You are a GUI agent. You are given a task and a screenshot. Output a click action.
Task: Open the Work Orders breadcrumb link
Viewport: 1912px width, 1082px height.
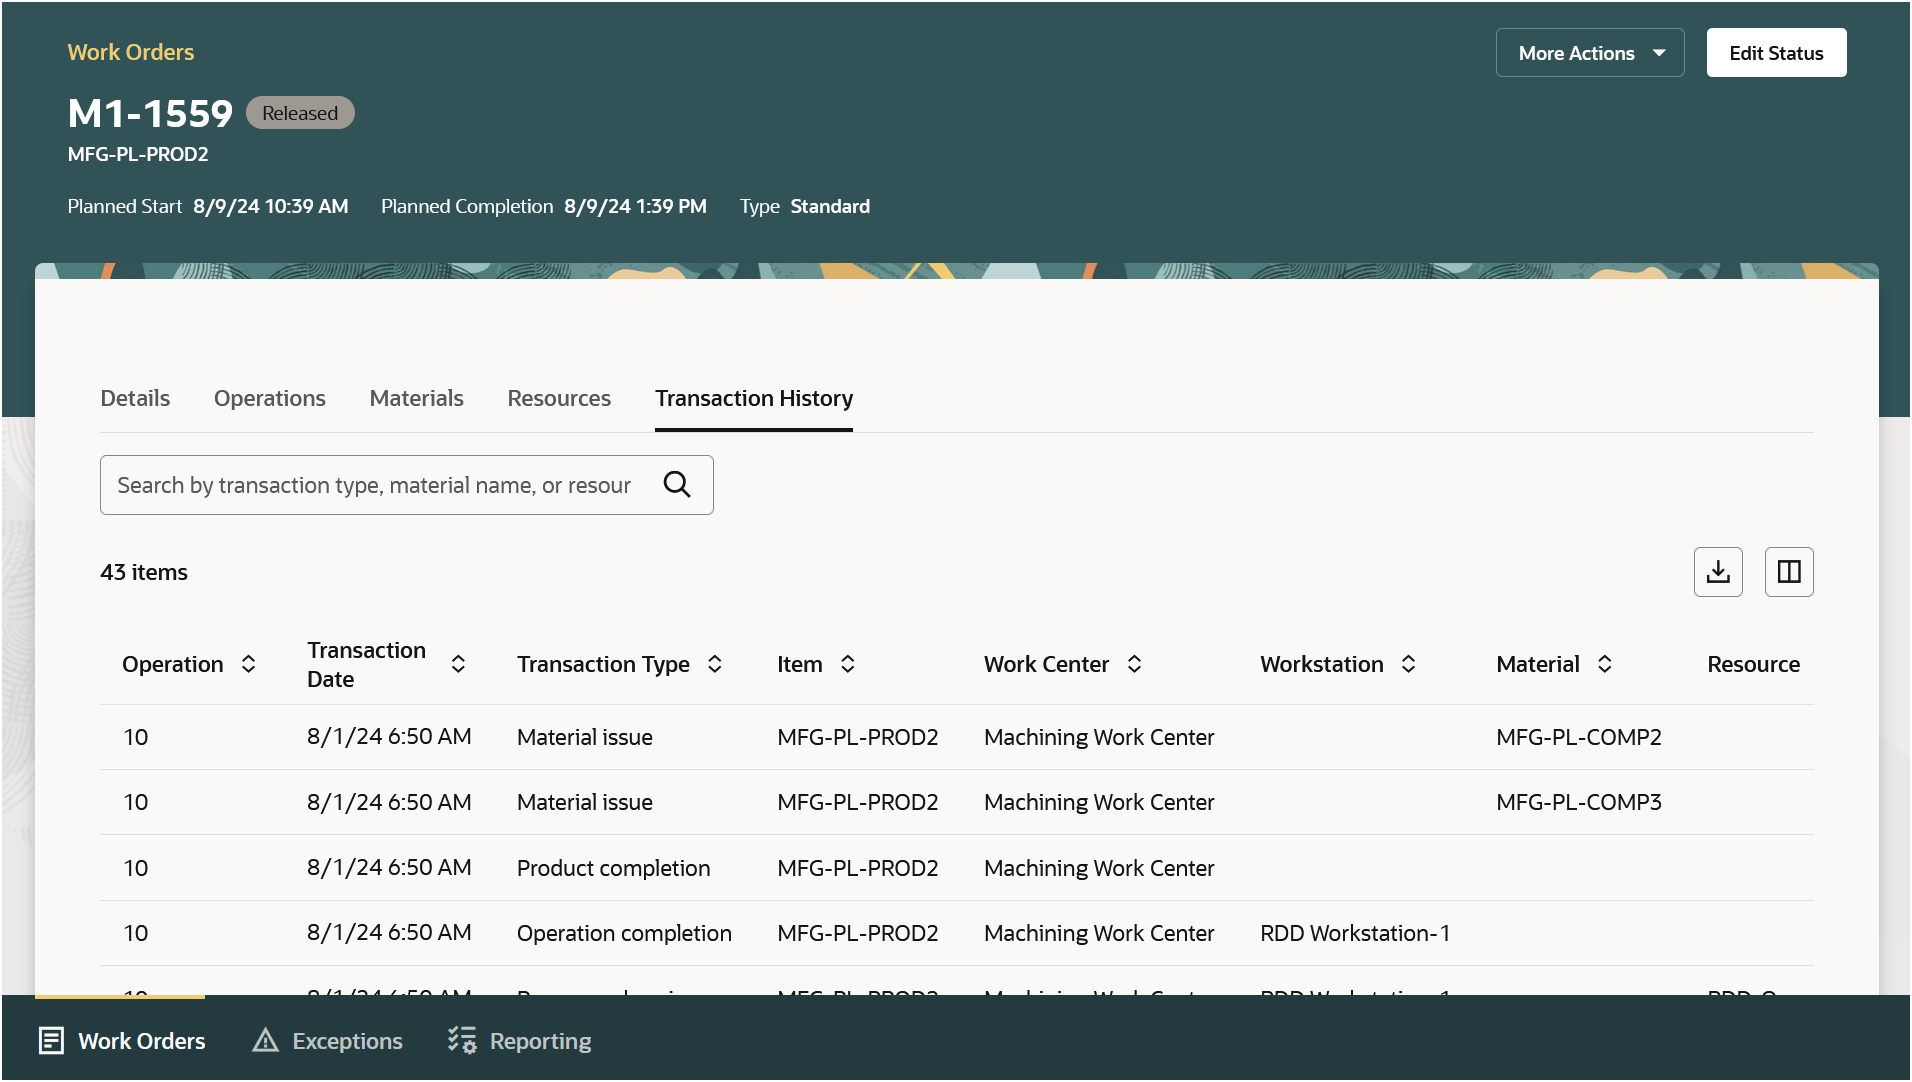131,52
